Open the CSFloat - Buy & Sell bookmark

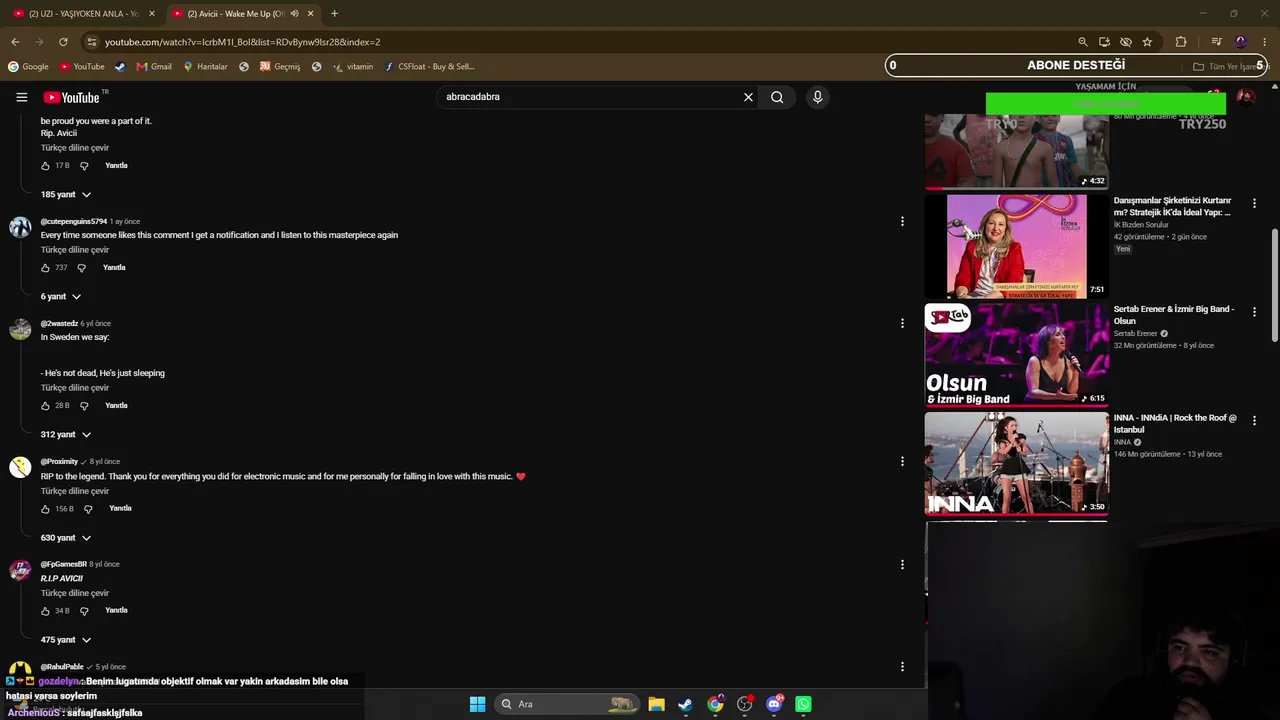[x=429, y=67]
